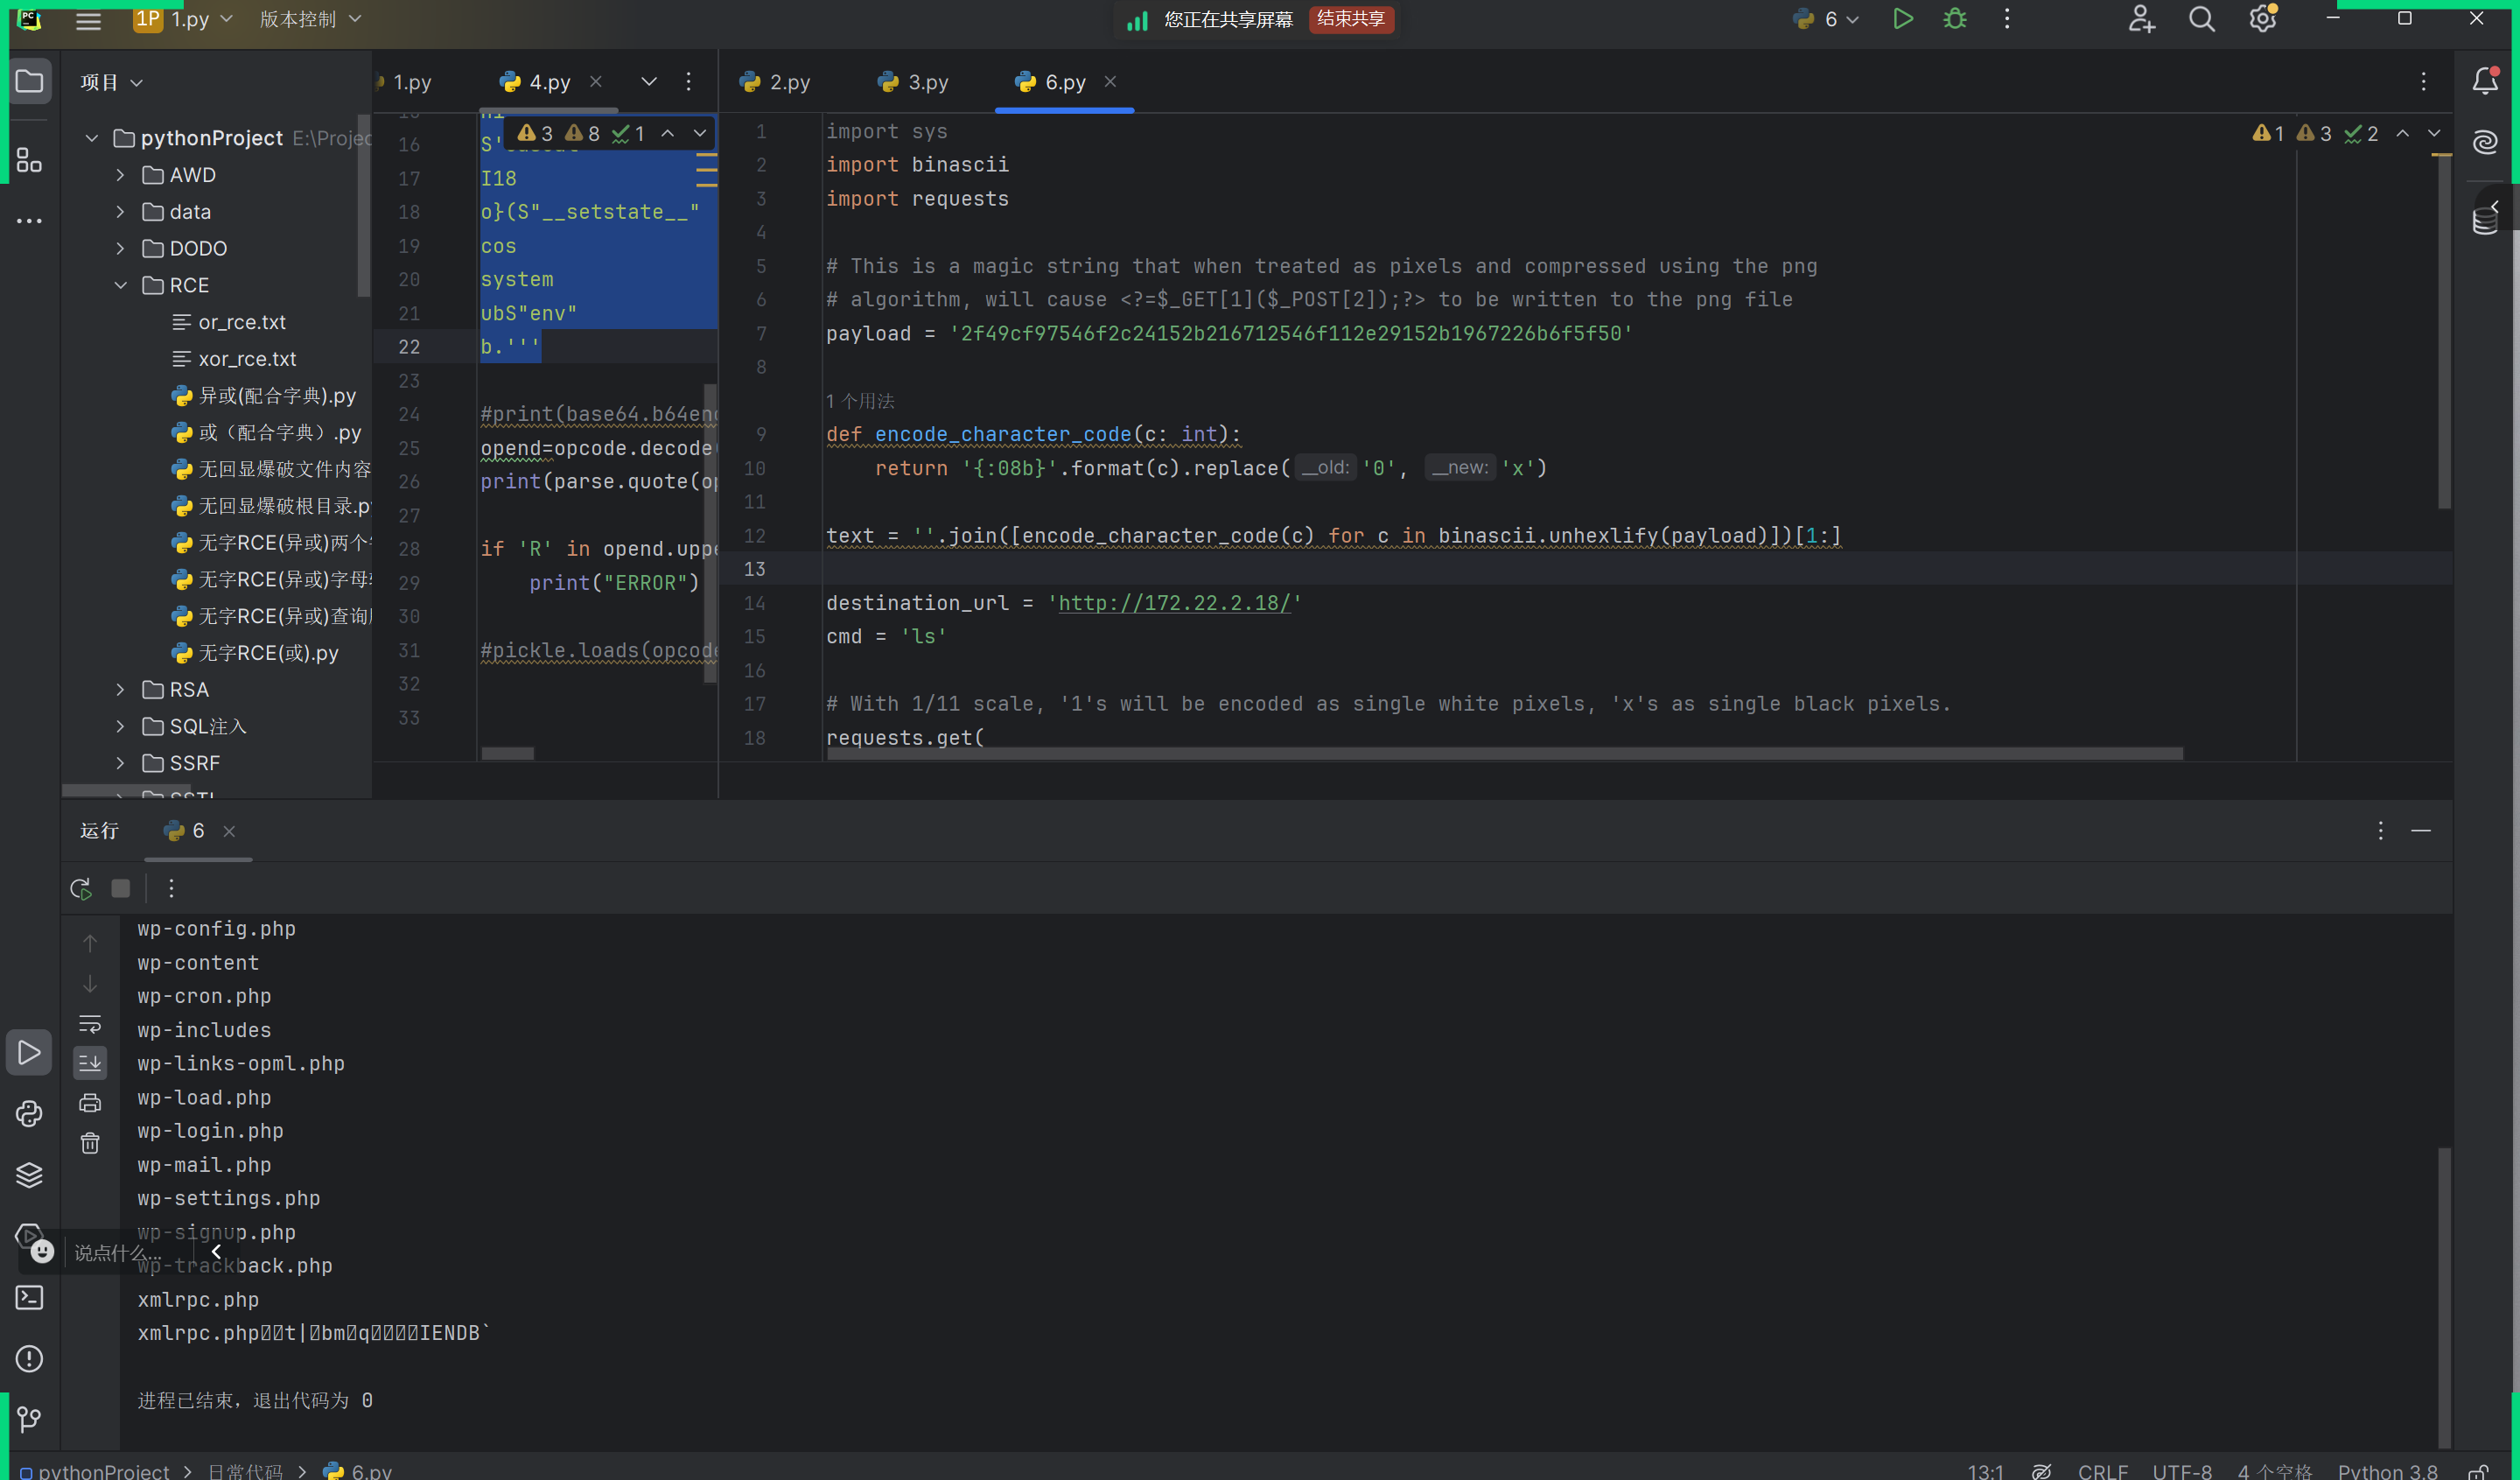Expand the data folder
The image size is (2520, 1480).
(120, 212)
